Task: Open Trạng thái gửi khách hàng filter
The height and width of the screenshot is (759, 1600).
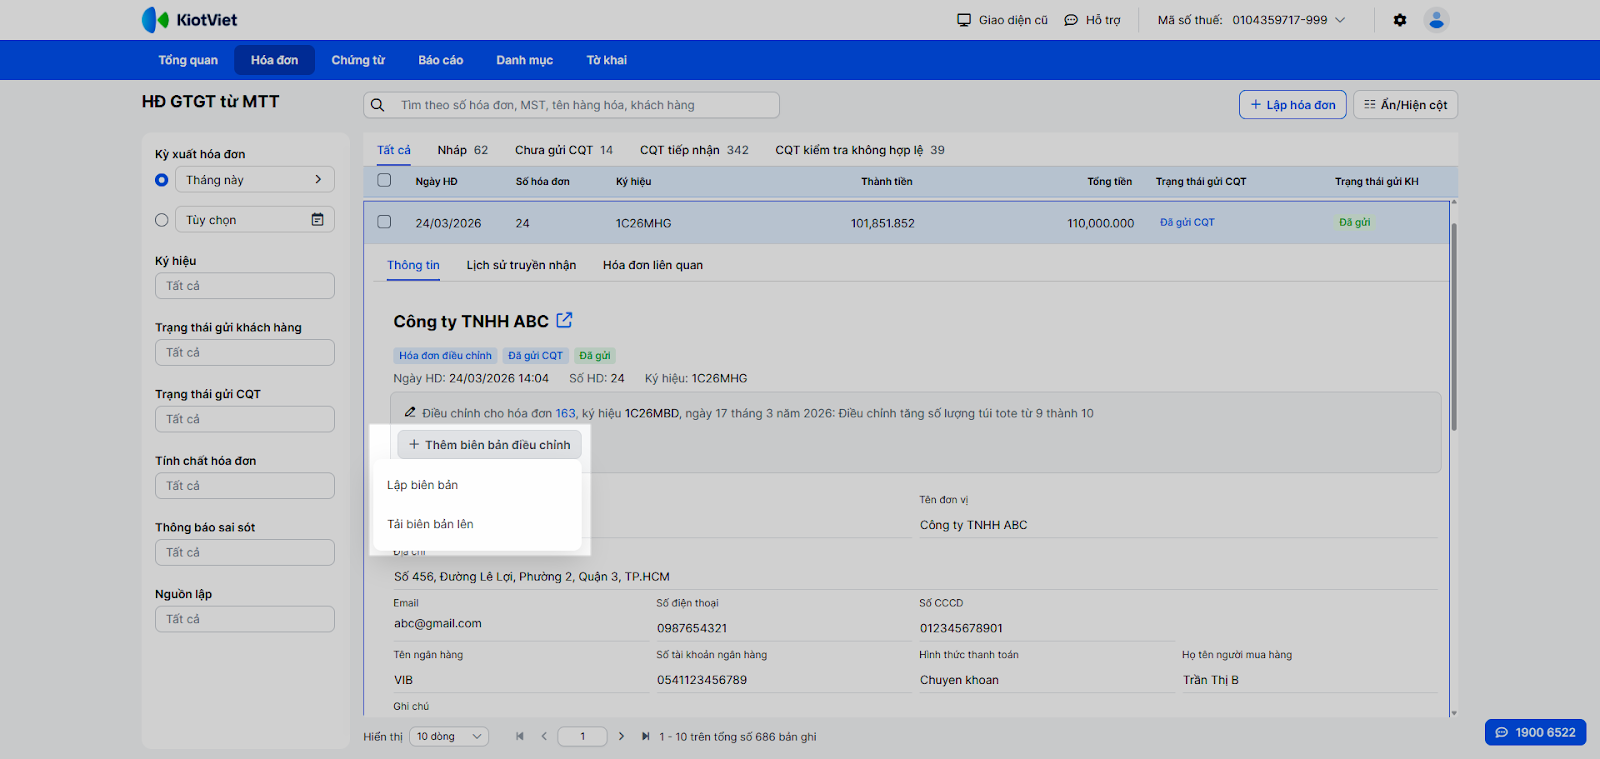Action: click(245, 353)
